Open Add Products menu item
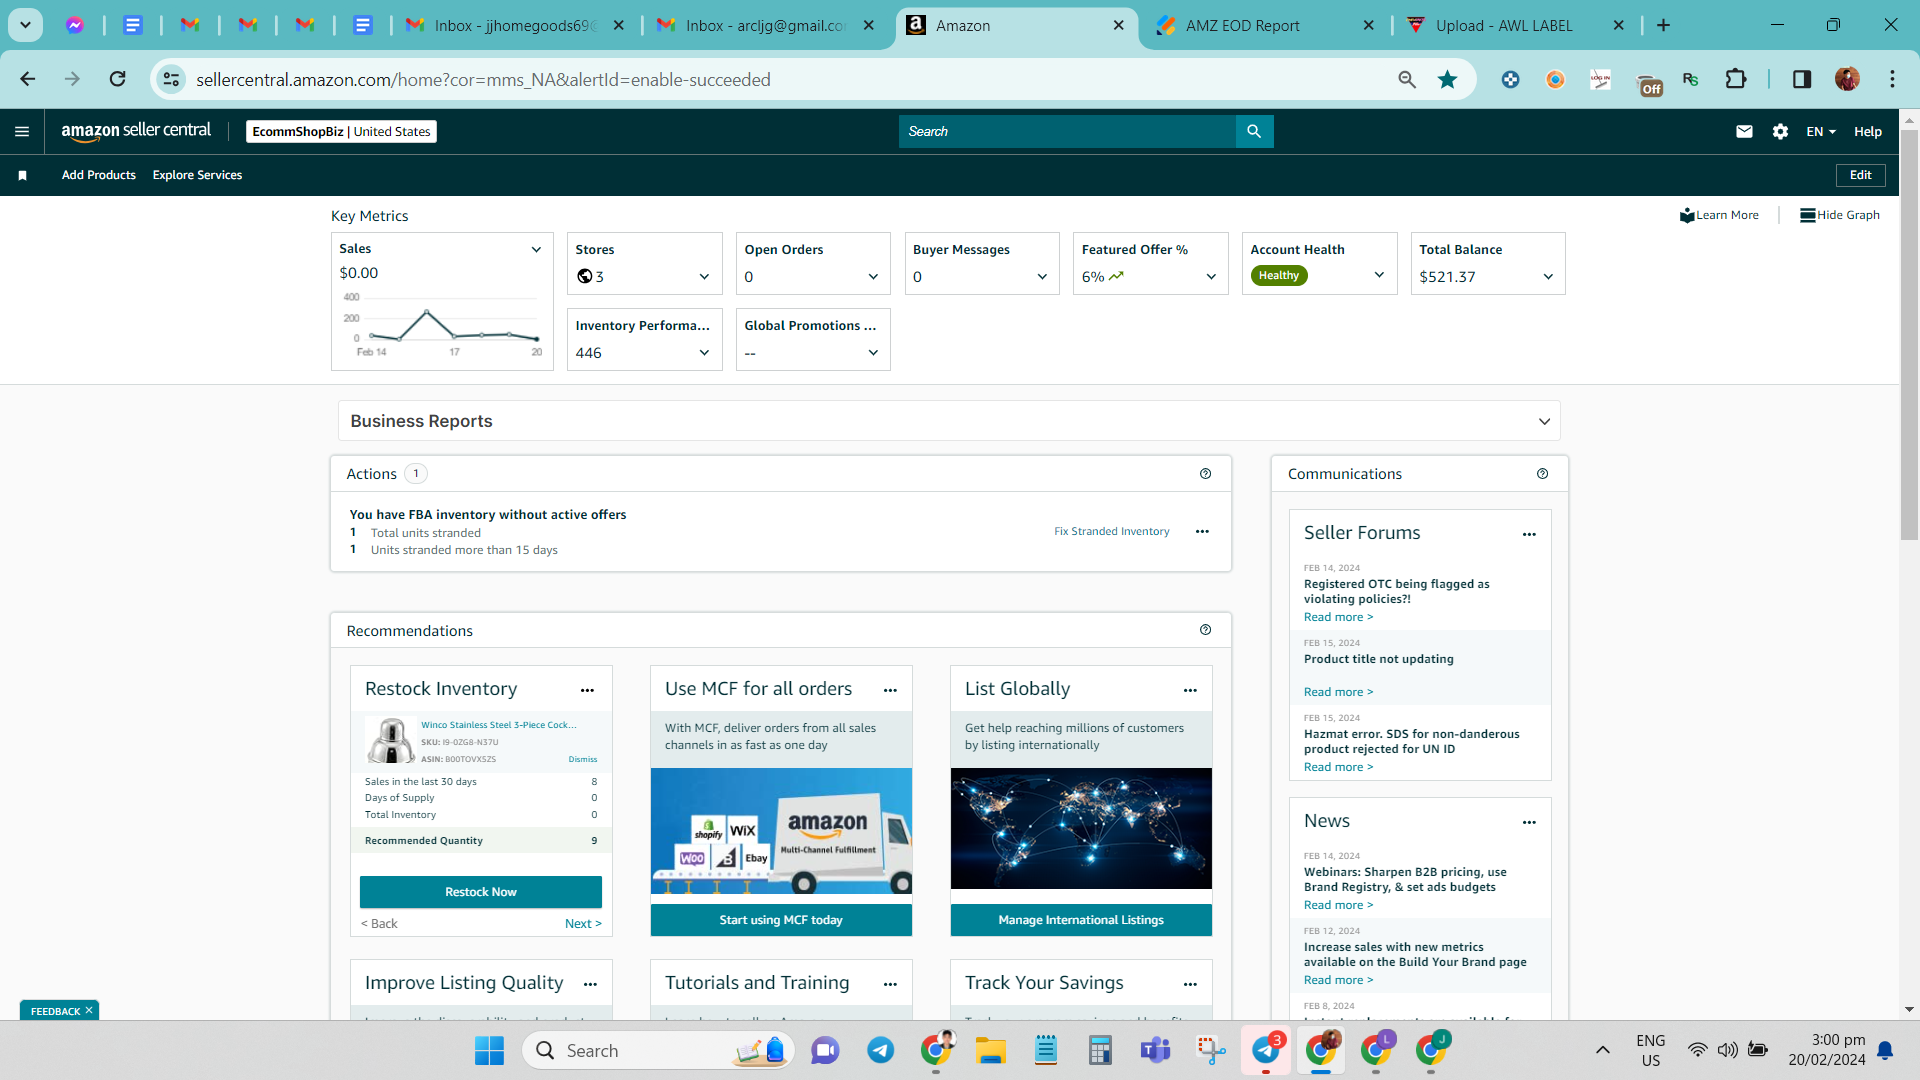The image size is (1920, 1080). (x=99, y=175)
